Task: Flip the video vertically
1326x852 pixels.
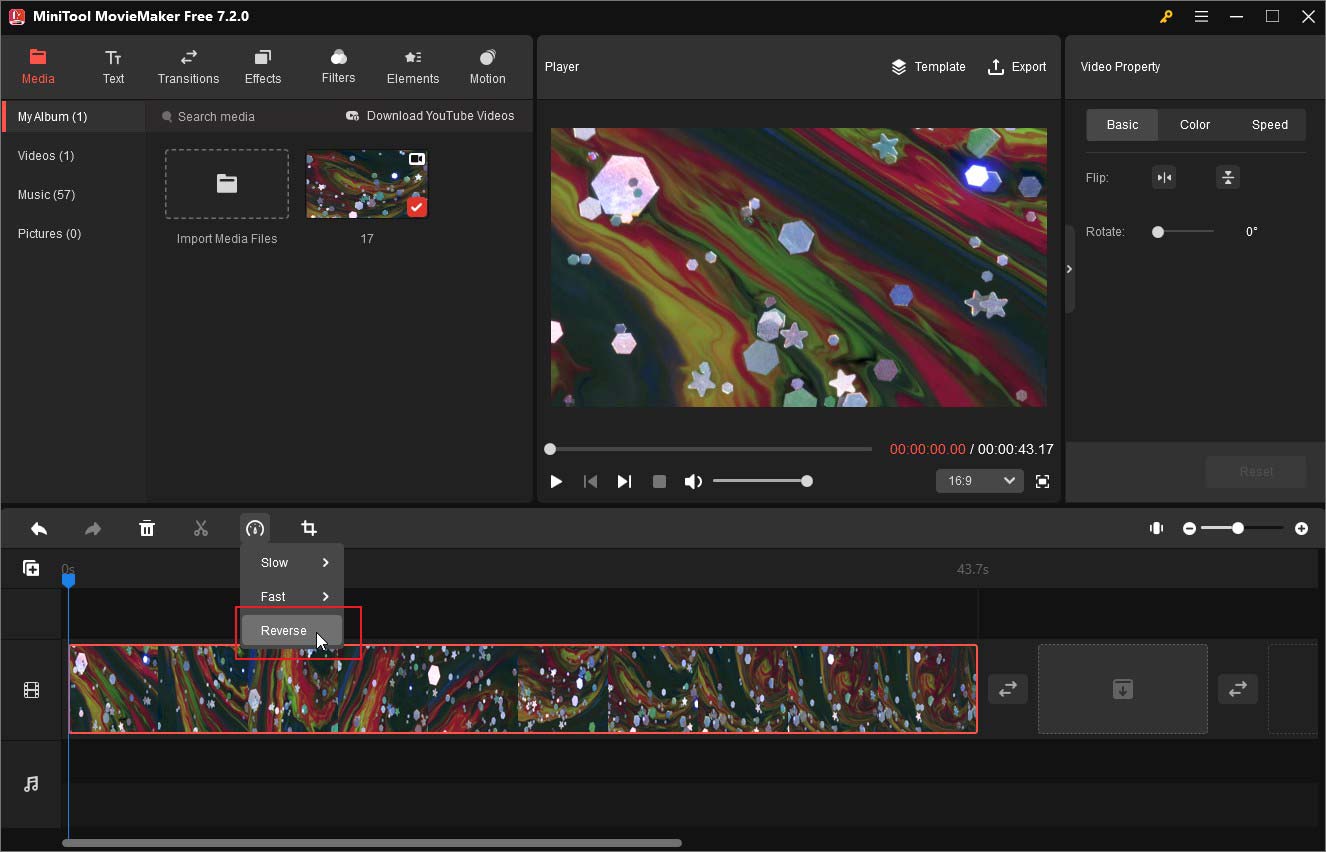Action: 1228,178
